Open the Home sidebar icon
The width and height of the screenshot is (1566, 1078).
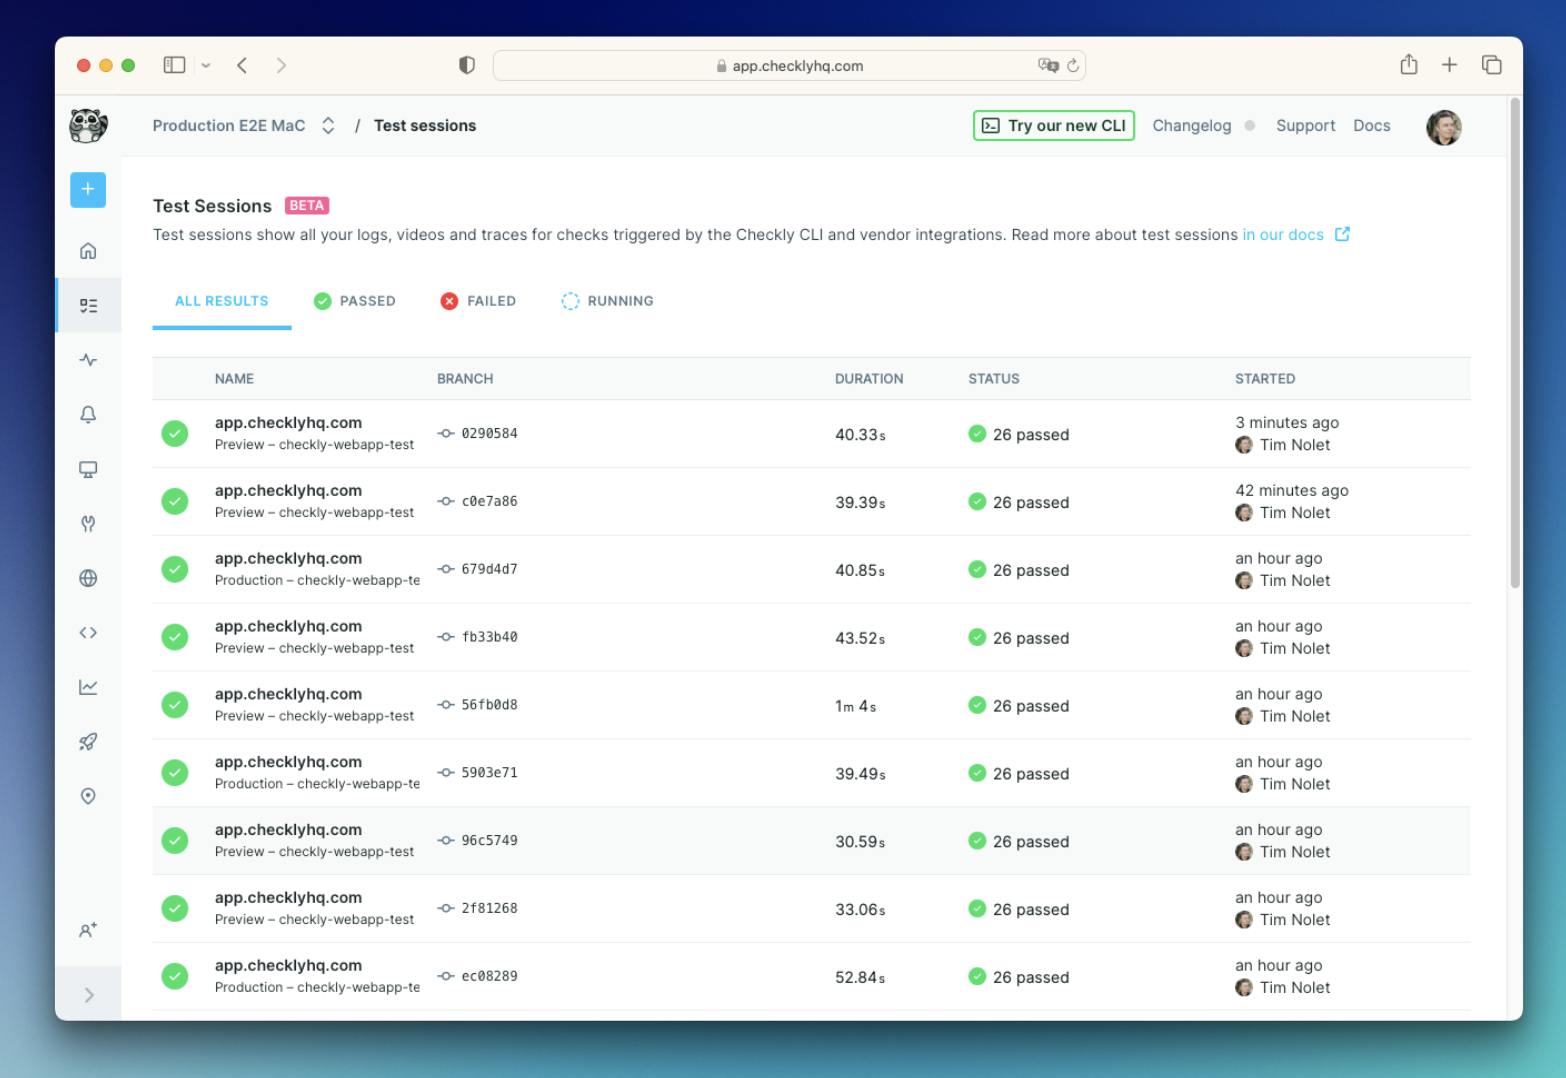click(88, 251)
